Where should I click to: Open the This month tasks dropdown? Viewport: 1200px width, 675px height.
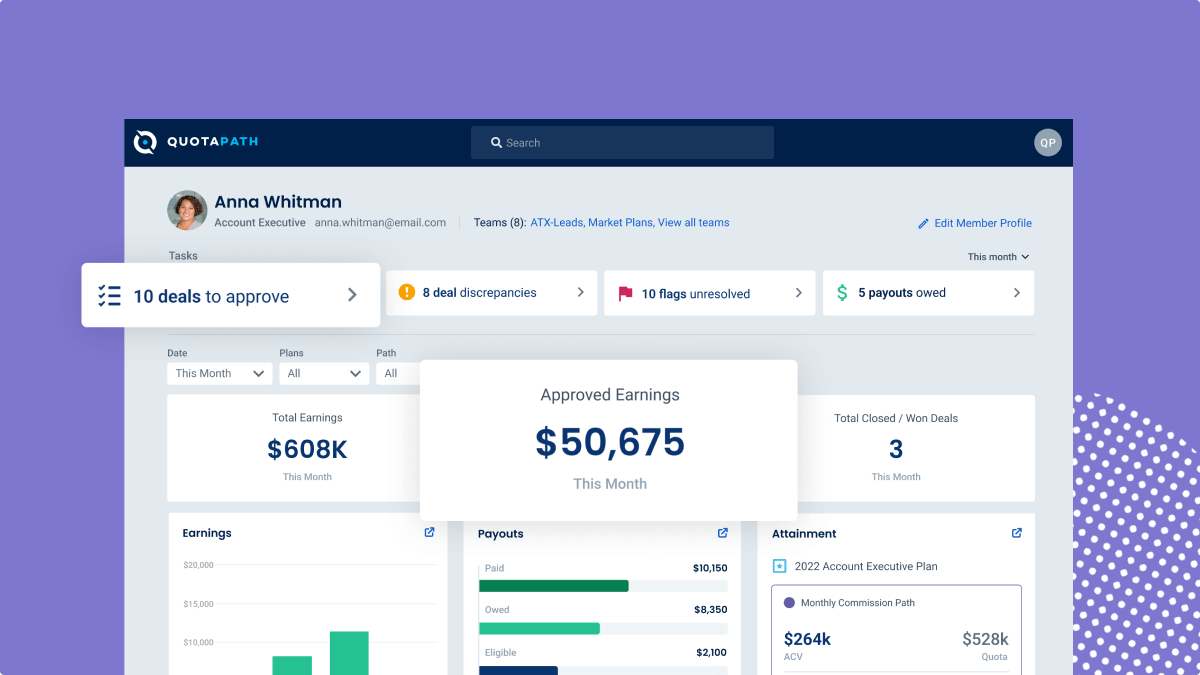pos(998,257)
